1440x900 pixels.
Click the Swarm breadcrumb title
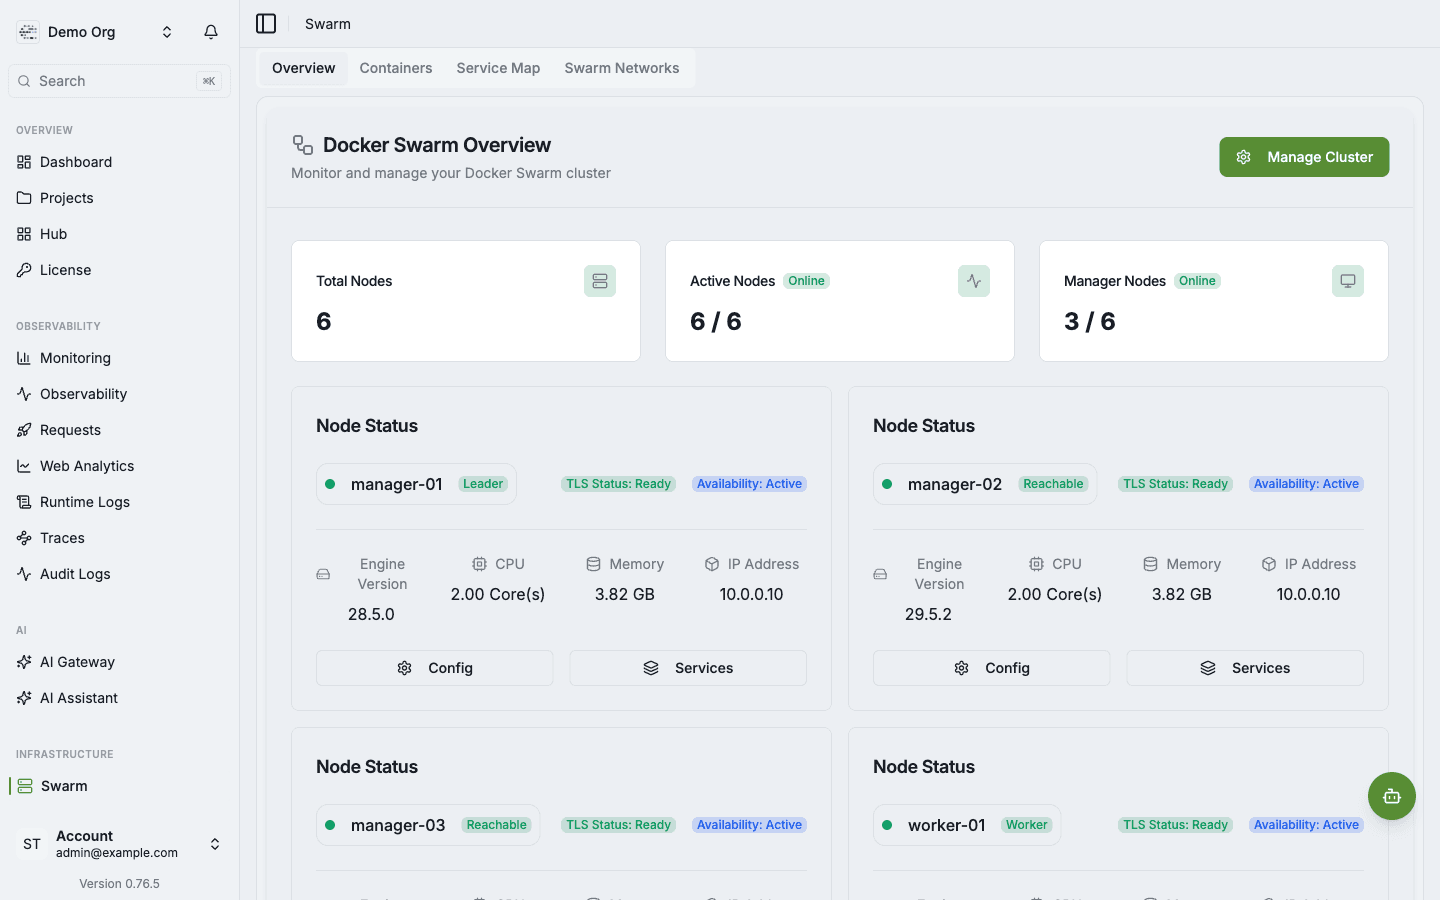coord(328,24)
